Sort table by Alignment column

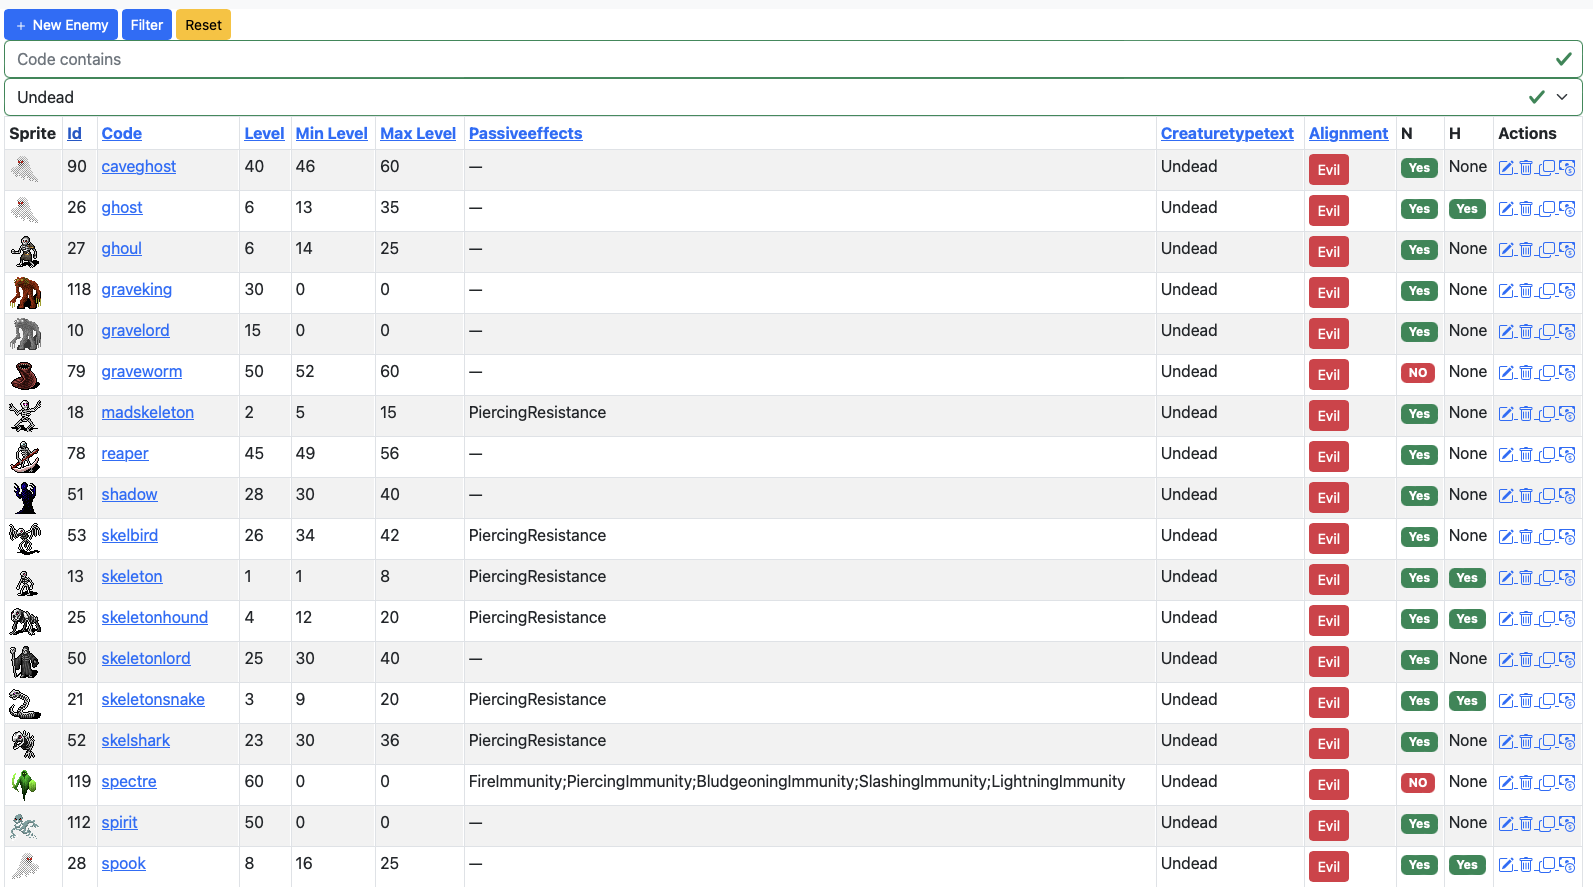pyautogui.click(x=1348, y=133)
